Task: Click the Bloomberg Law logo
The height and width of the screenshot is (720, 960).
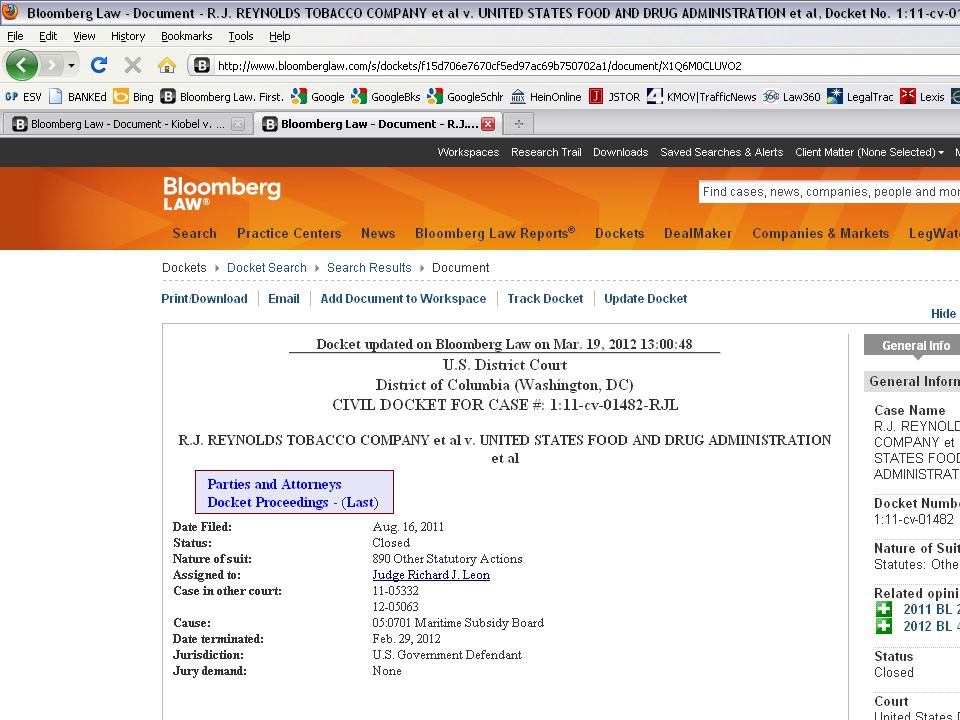Action: click(x=222, y=193)
